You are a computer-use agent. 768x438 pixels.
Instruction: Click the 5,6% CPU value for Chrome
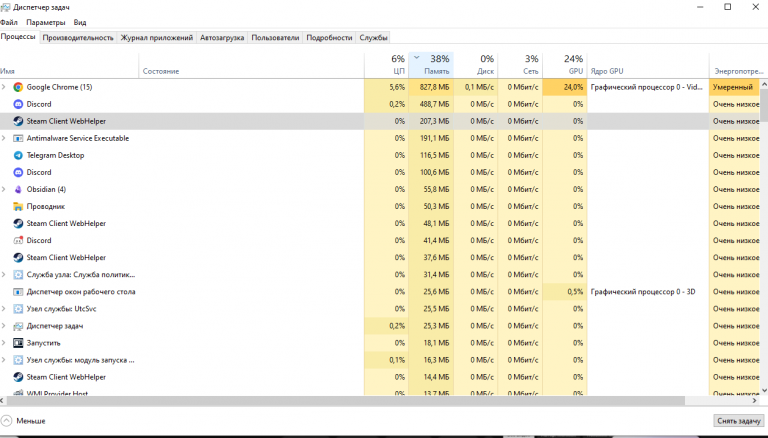tap(397, 87)
